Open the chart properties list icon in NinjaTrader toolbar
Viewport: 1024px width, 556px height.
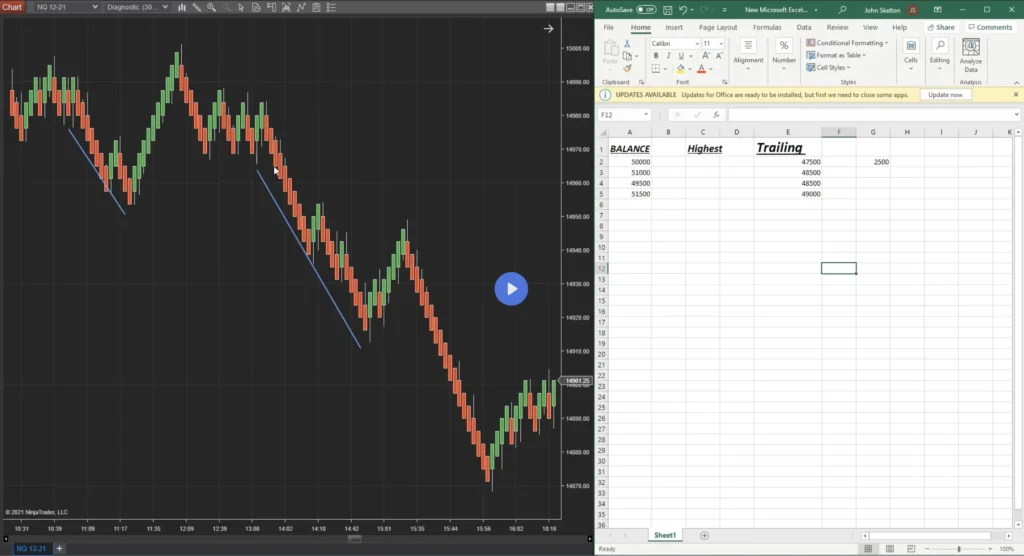(331, 7)
